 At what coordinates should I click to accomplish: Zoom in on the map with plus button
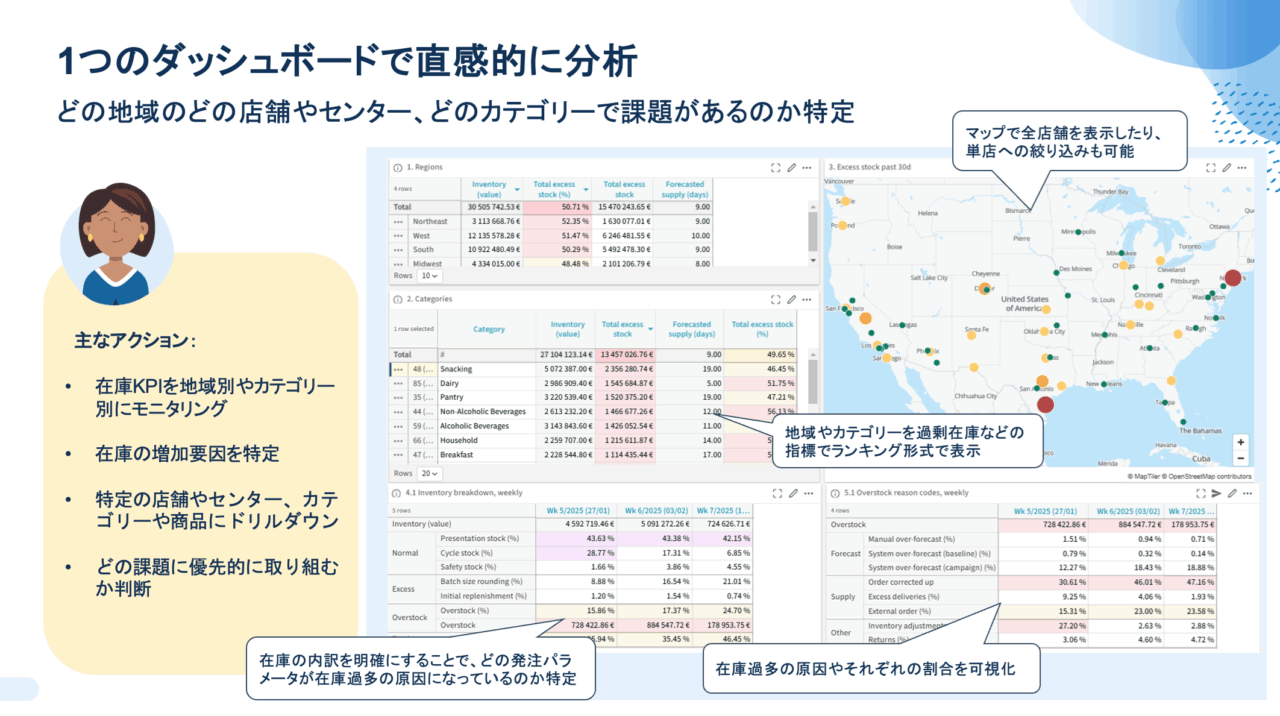pyautogui.click(x=1241, y=442)
